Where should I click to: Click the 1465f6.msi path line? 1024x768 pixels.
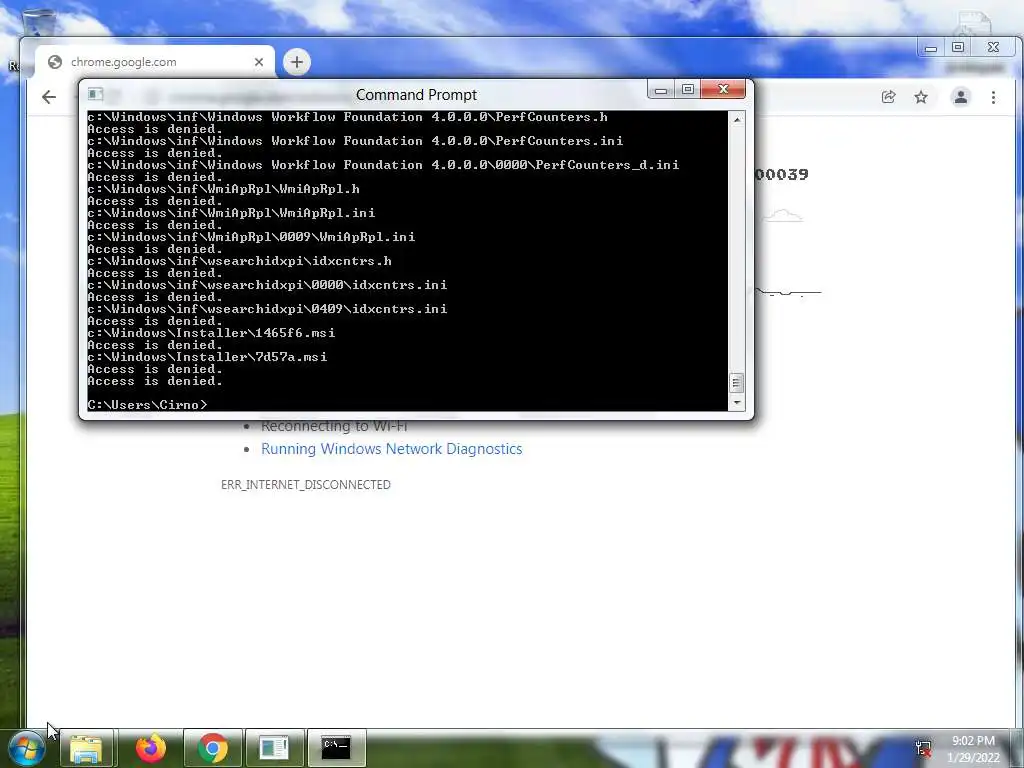click(211, 333)
